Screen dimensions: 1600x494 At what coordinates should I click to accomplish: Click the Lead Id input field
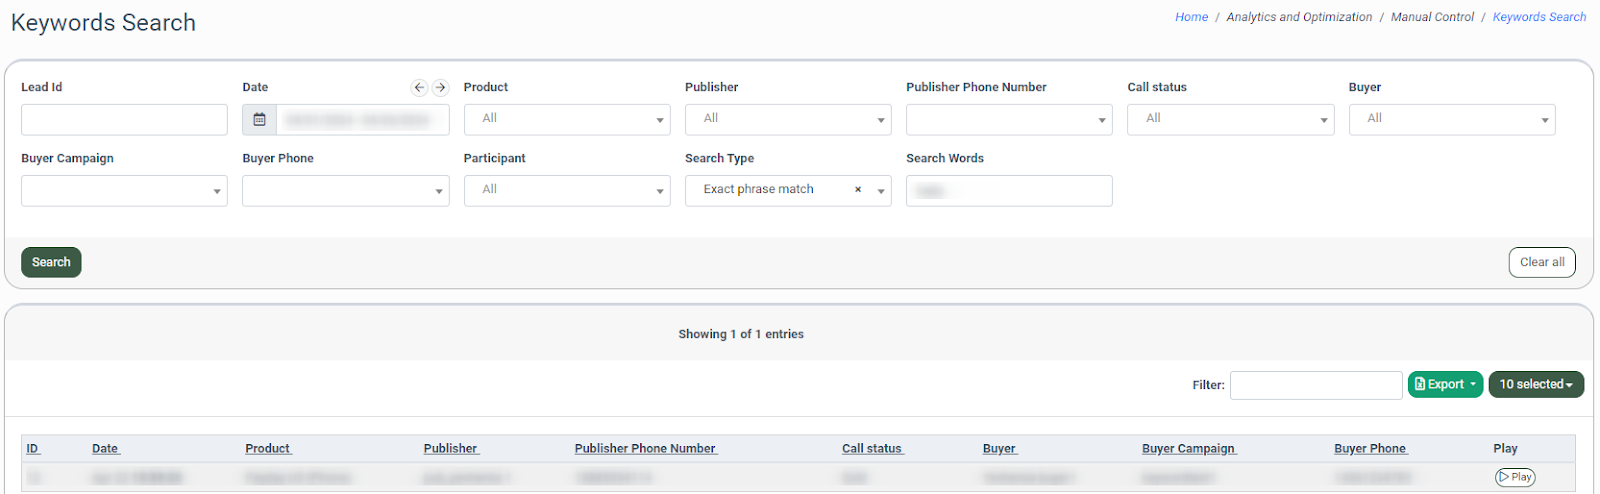click(124, 120)
